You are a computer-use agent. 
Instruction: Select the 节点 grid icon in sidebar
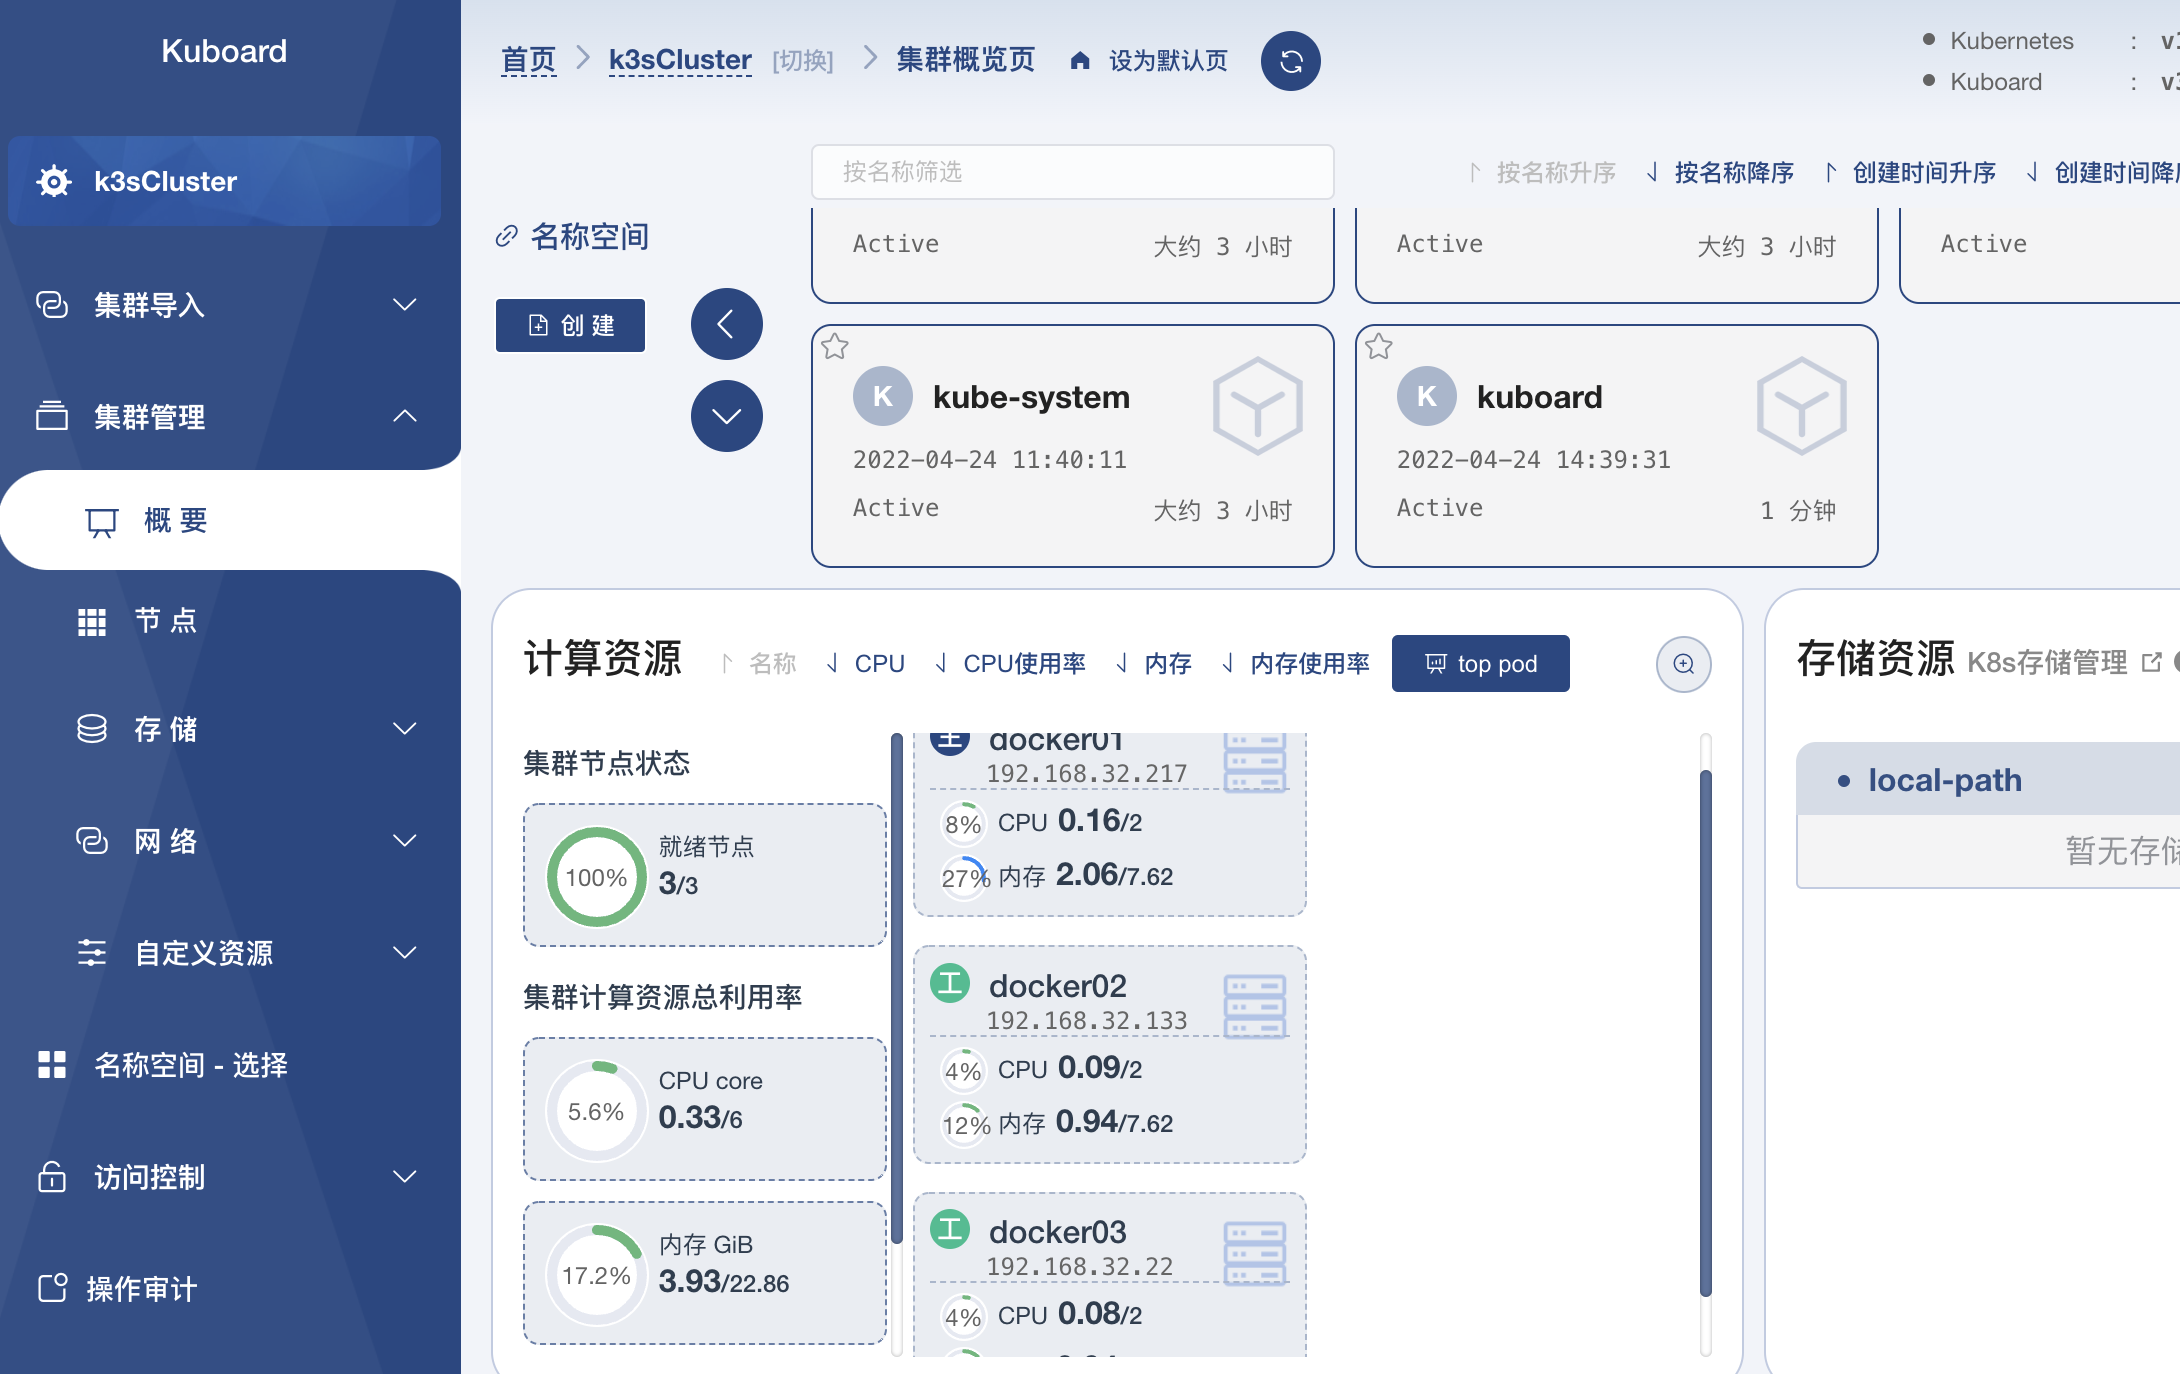point(91,621)
